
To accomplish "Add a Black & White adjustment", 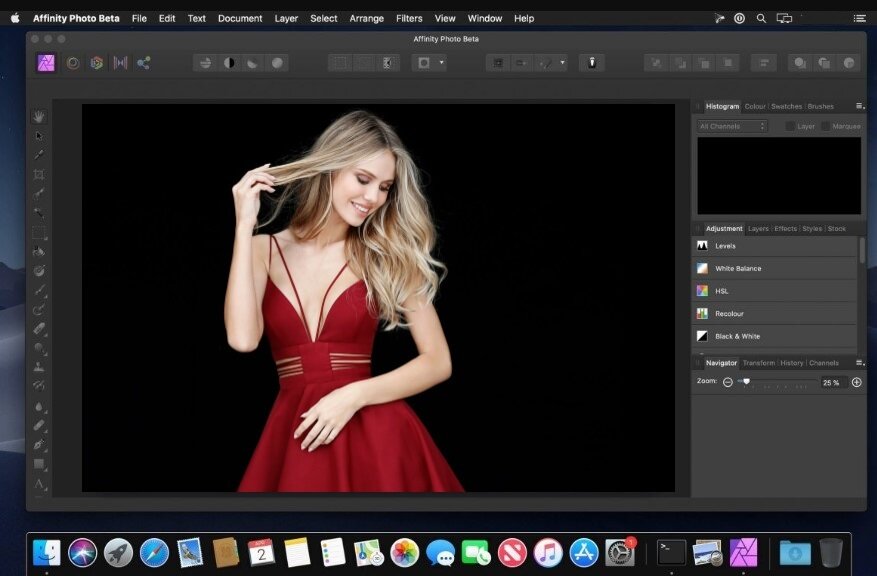I will [x=737, y=336].
